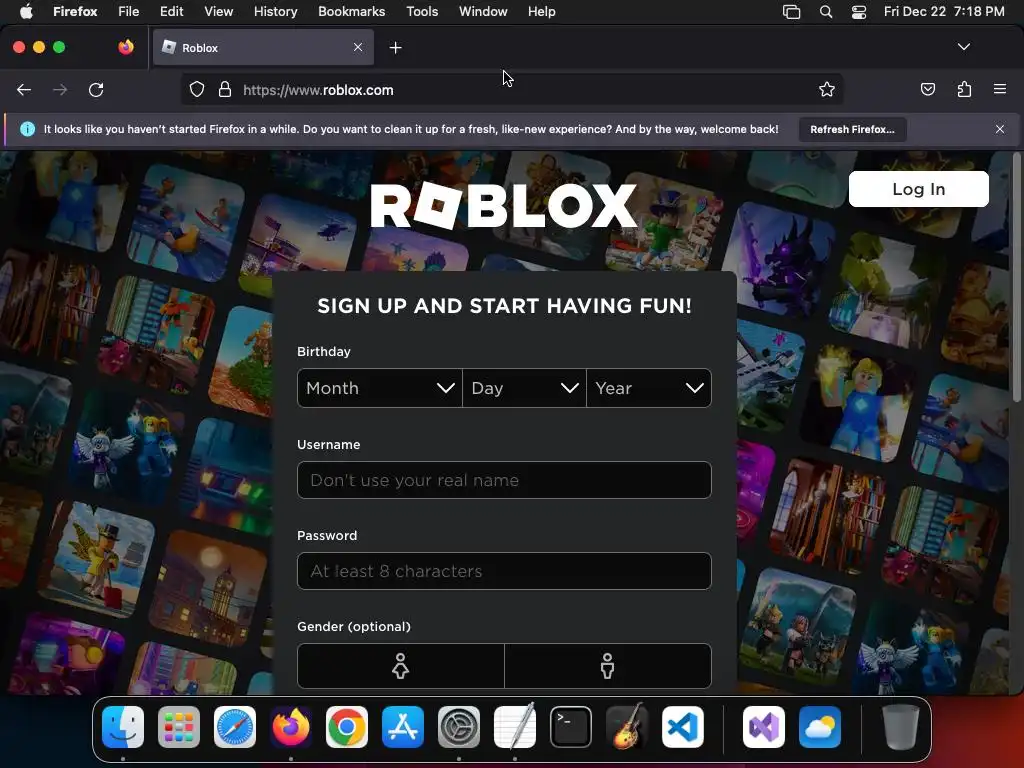Open the History menu
Screen dimensions: 1024x768
click(275, 12)
